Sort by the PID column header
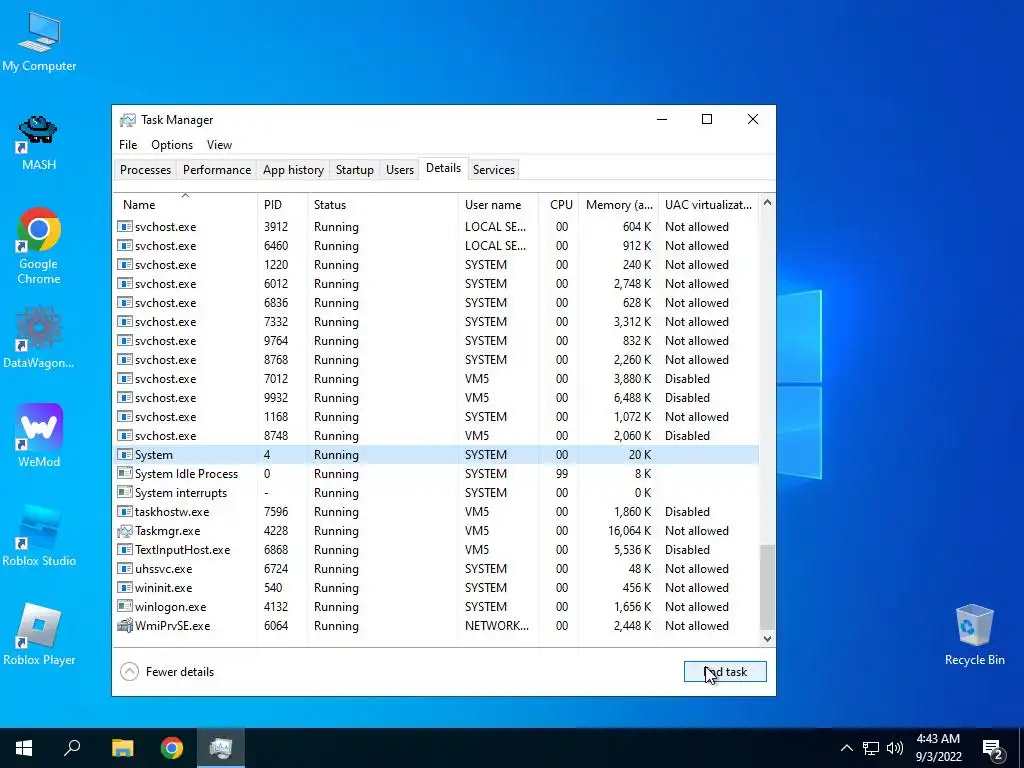 (x=282, y=204)
